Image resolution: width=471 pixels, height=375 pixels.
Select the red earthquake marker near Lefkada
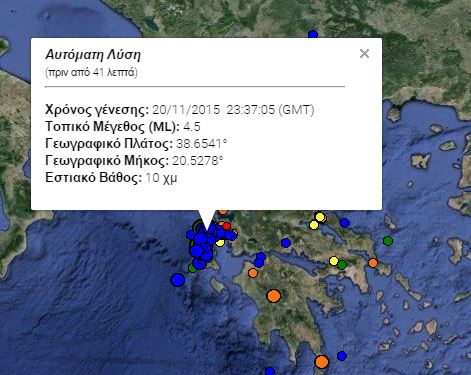point(227,226)
